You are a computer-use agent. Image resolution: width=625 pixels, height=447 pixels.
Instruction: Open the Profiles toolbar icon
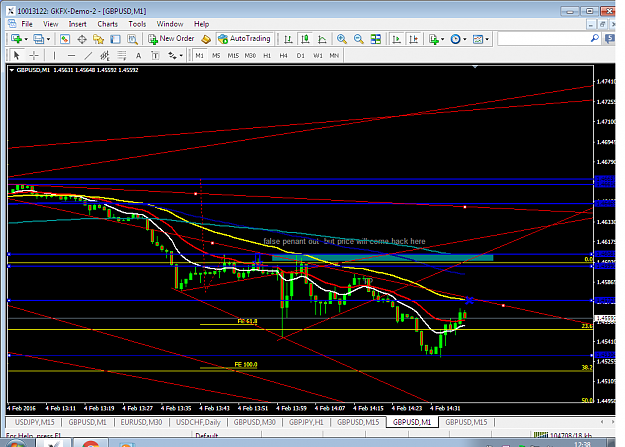coord(38,39)
